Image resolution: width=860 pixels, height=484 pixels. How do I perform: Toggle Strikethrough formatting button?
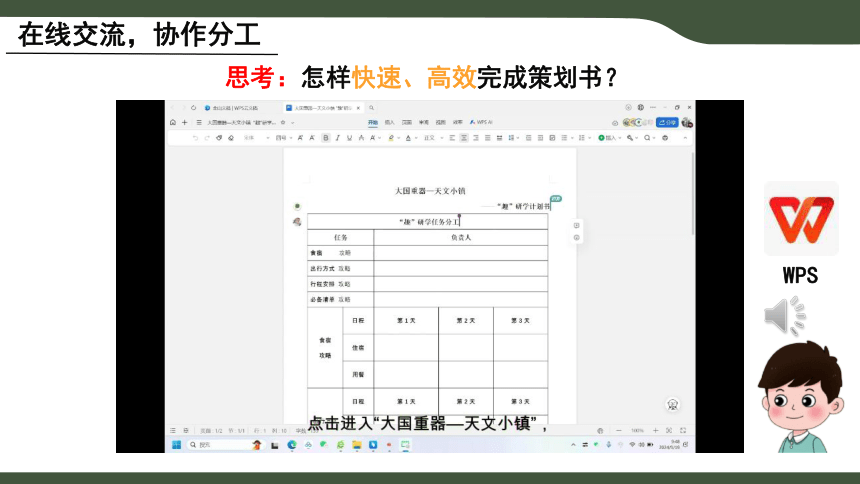click(361, 138)
